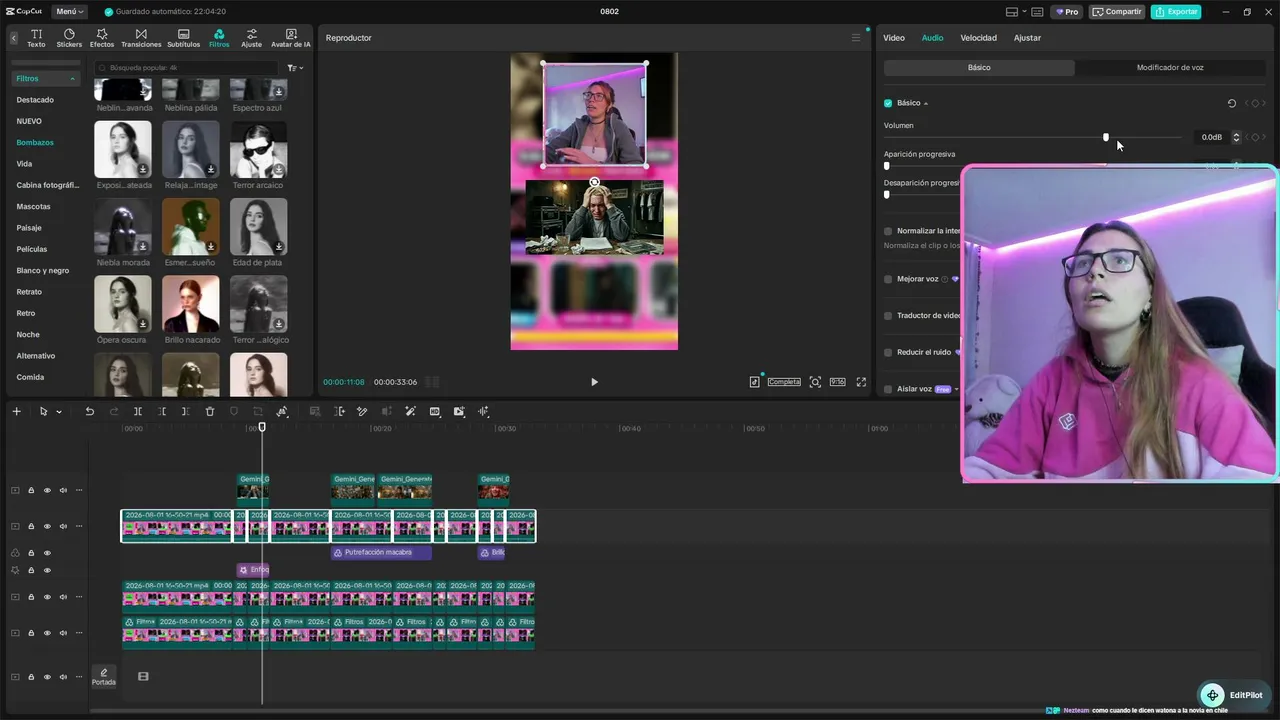Click the Exportar button
The width and height of the screenshot is (1280, 720).
pyautogui.click(x=1176, y=12)
